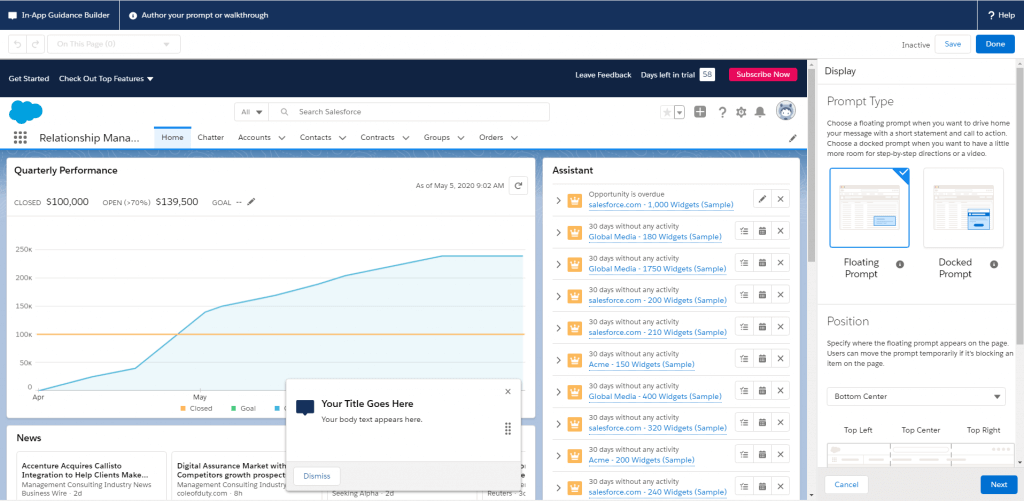Click the In-App Guidance Builder chat icon
The image size is (1024, 501).
click(12, 15)
